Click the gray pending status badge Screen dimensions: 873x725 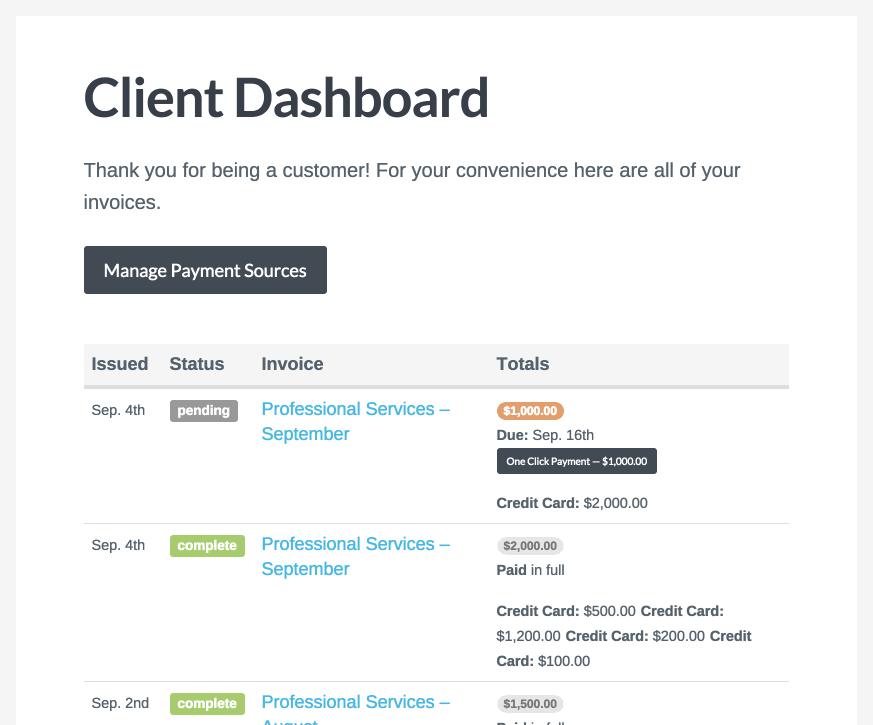tap(204, 410)
